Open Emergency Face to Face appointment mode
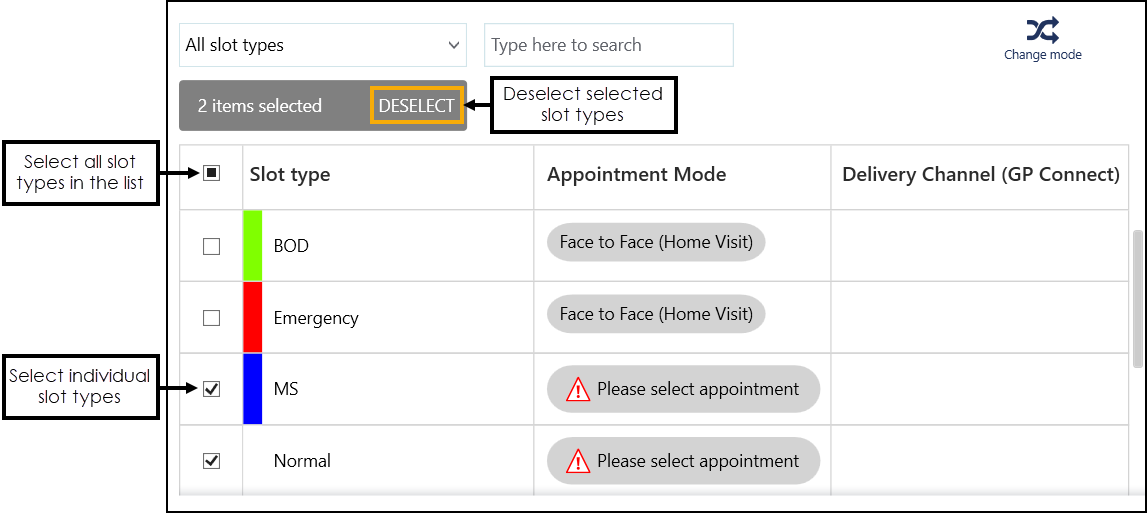This screenshot has height=513, width=1147. (x=656, y=314)
